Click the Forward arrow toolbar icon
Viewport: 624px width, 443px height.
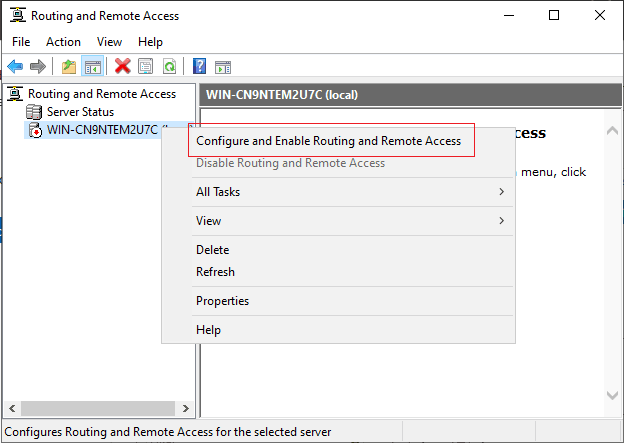(37, 66)
